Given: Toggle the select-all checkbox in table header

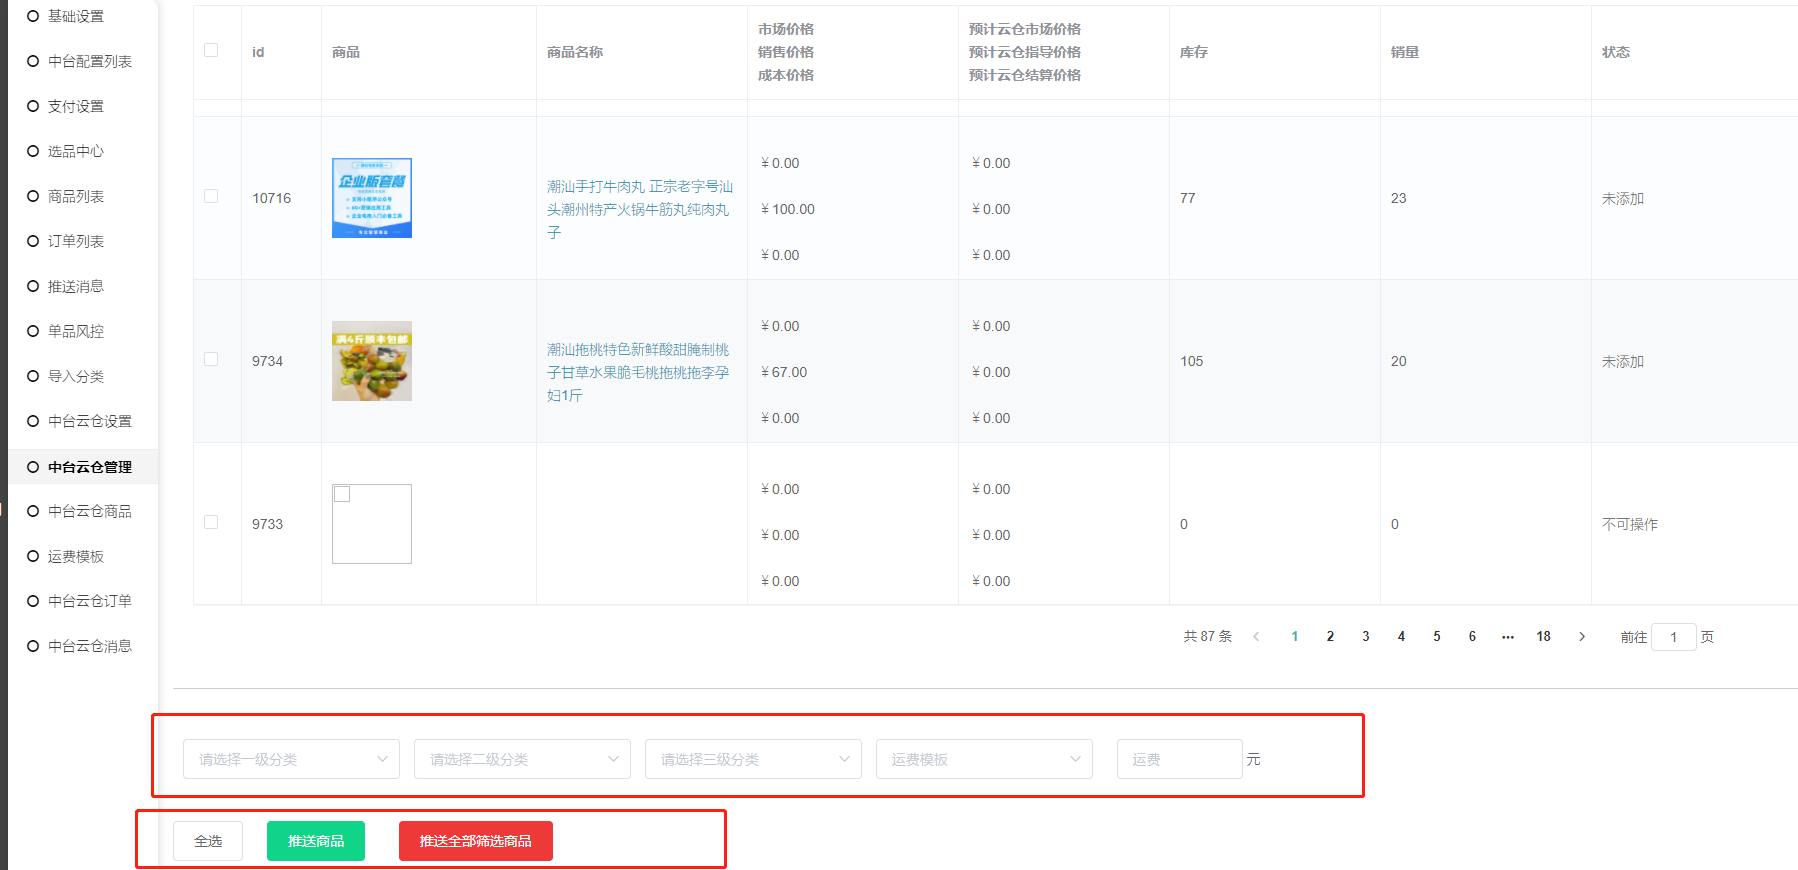Looking at the screenshot, I should click(211, 51).
